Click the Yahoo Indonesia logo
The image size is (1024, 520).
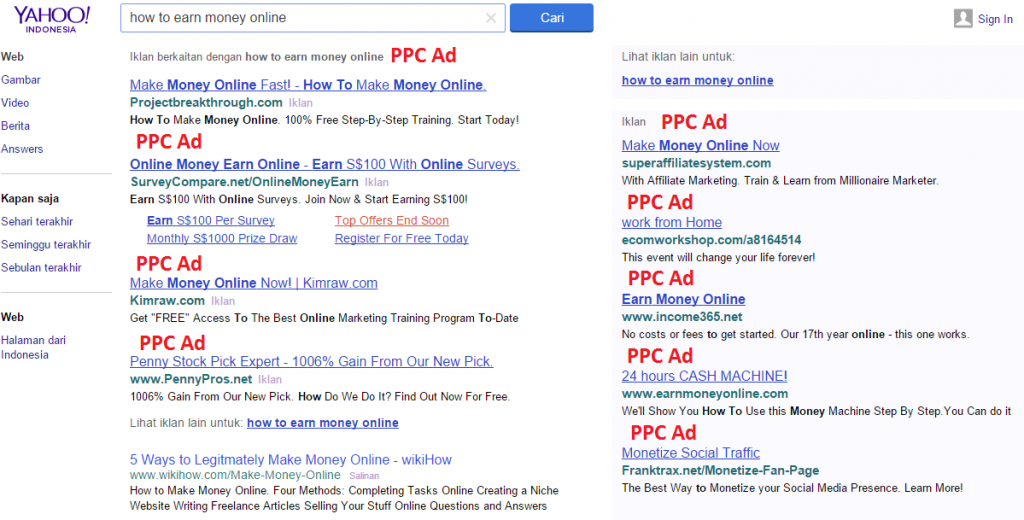click(52, 19)
